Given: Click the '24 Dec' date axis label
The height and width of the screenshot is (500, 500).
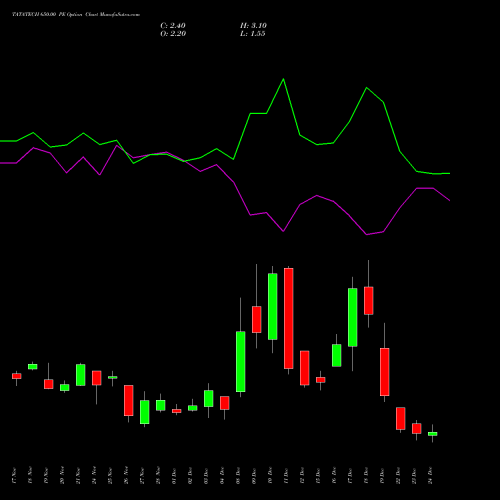Looking at the screenshot, I should pos(430,476).
